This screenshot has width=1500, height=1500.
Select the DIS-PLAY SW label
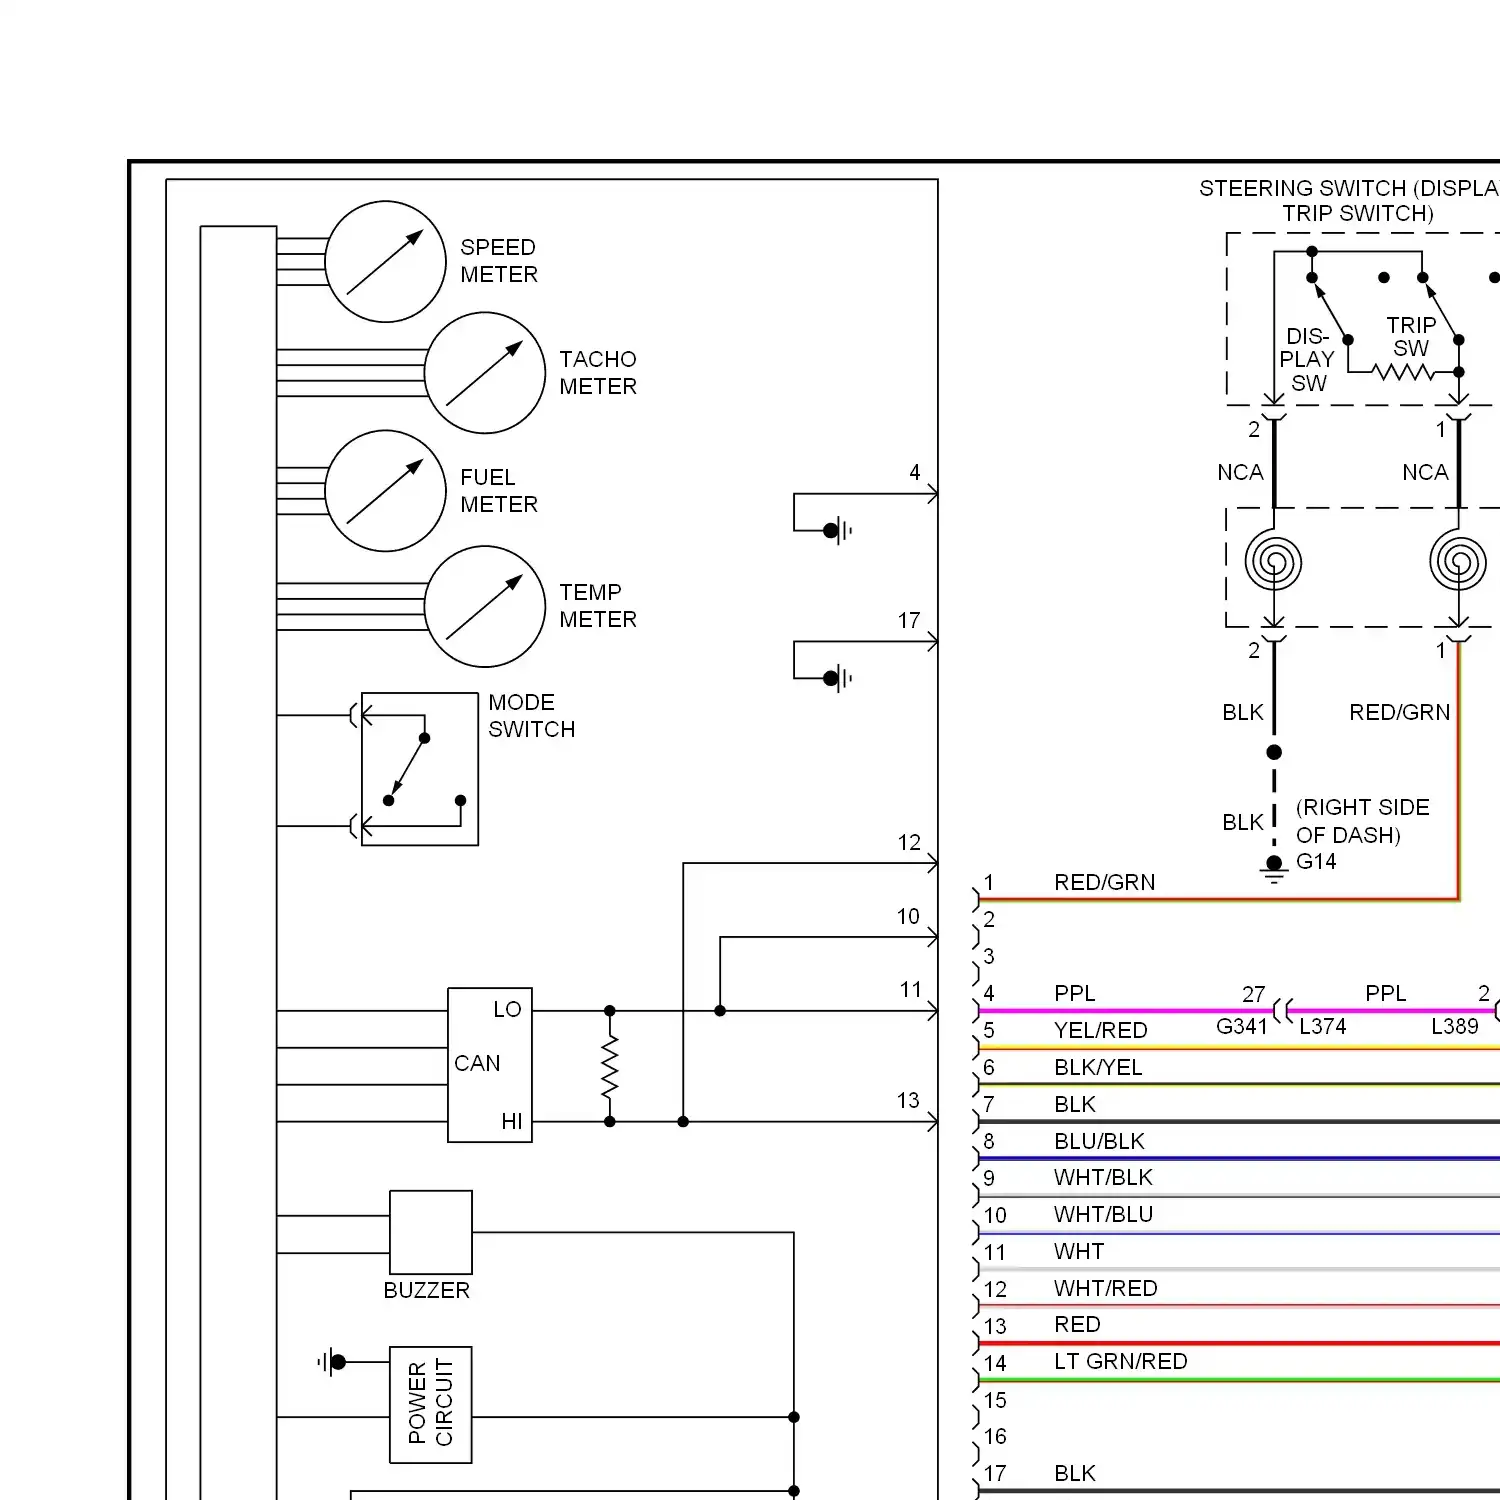pyautogui.click(x=1307, y=359)
